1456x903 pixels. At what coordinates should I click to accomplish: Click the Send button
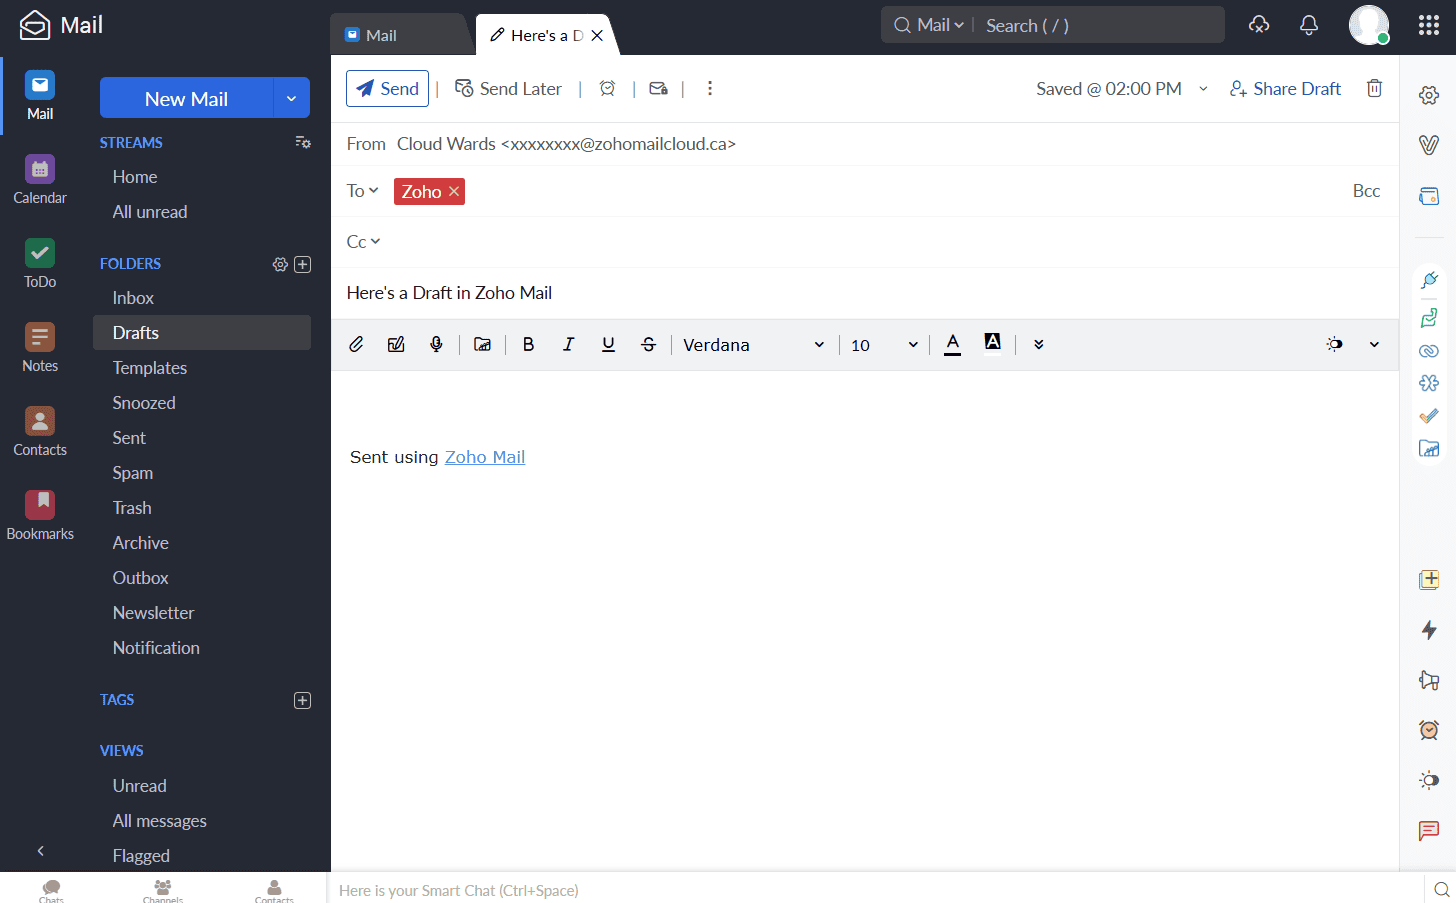[x=387, y=89]
